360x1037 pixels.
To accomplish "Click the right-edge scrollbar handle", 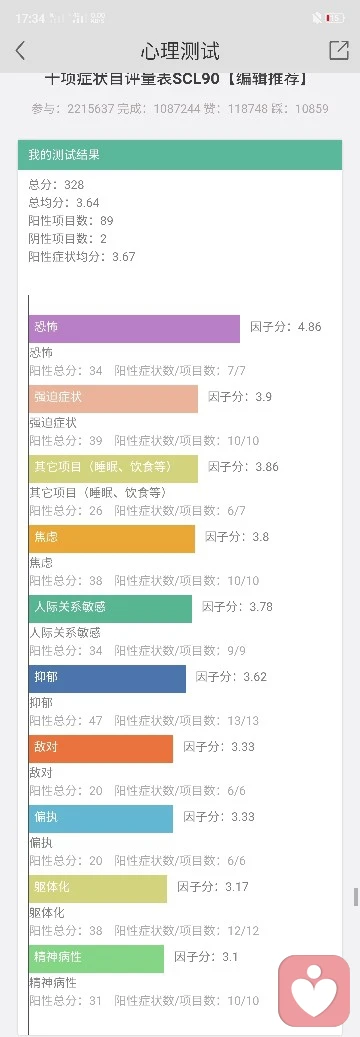I will click(x=355, y=897).
